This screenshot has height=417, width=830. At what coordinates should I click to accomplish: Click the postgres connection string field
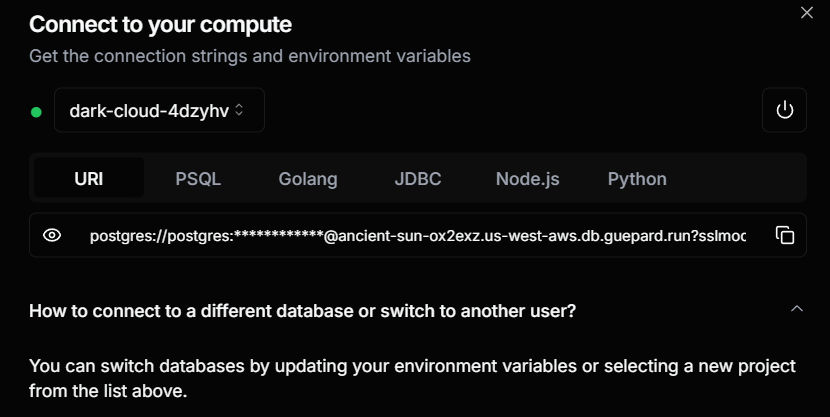click(418, 235)
